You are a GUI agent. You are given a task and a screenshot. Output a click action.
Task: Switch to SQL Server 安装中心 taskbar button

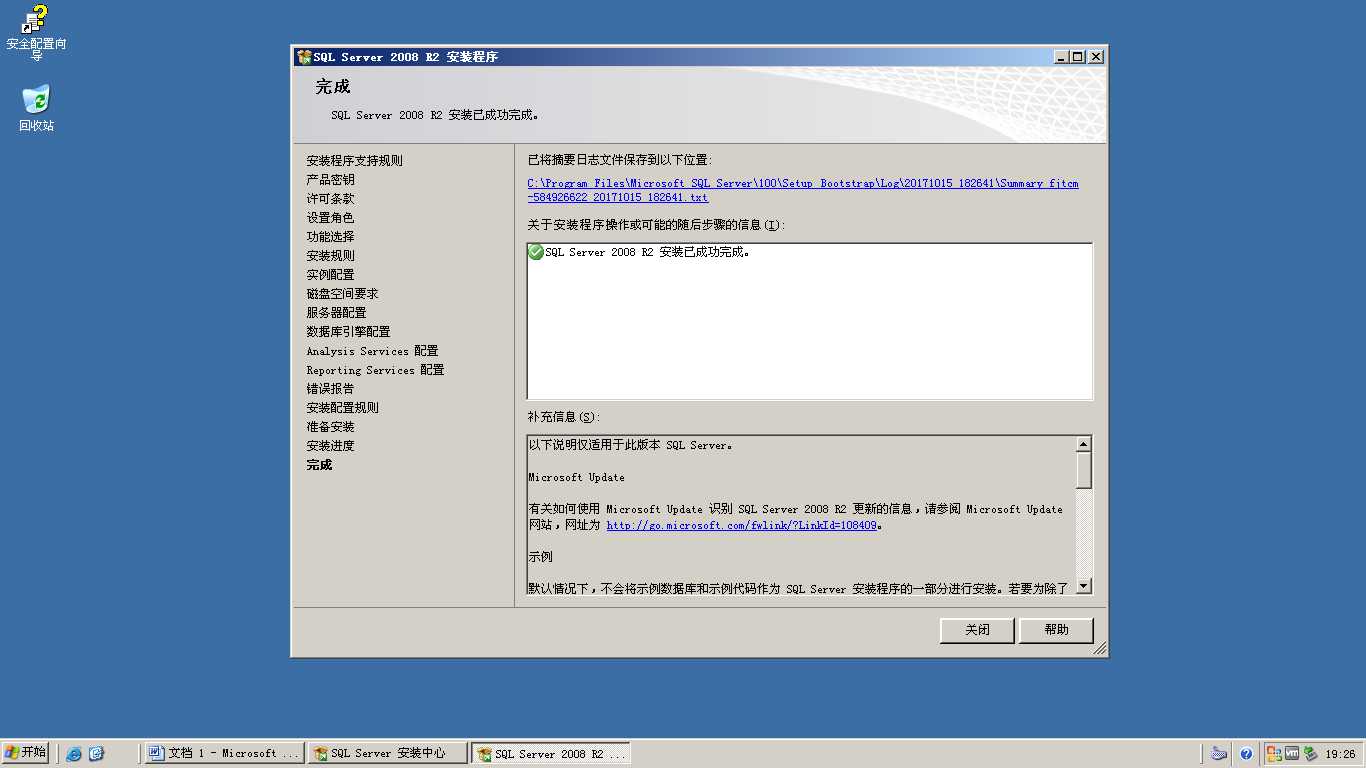pos(388,754)
